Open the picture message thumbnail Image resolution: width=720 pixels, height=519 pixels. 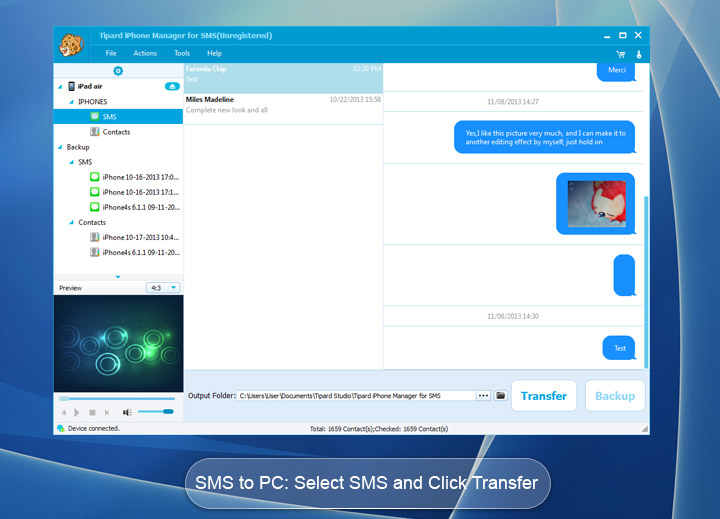(596, 204)
